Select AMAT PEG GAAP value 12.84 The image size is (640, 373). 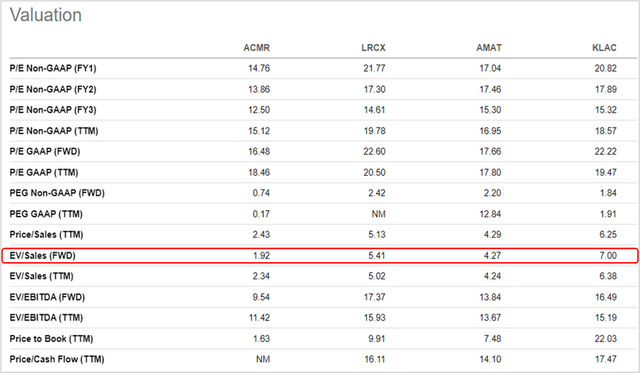(x=490, y=214)
